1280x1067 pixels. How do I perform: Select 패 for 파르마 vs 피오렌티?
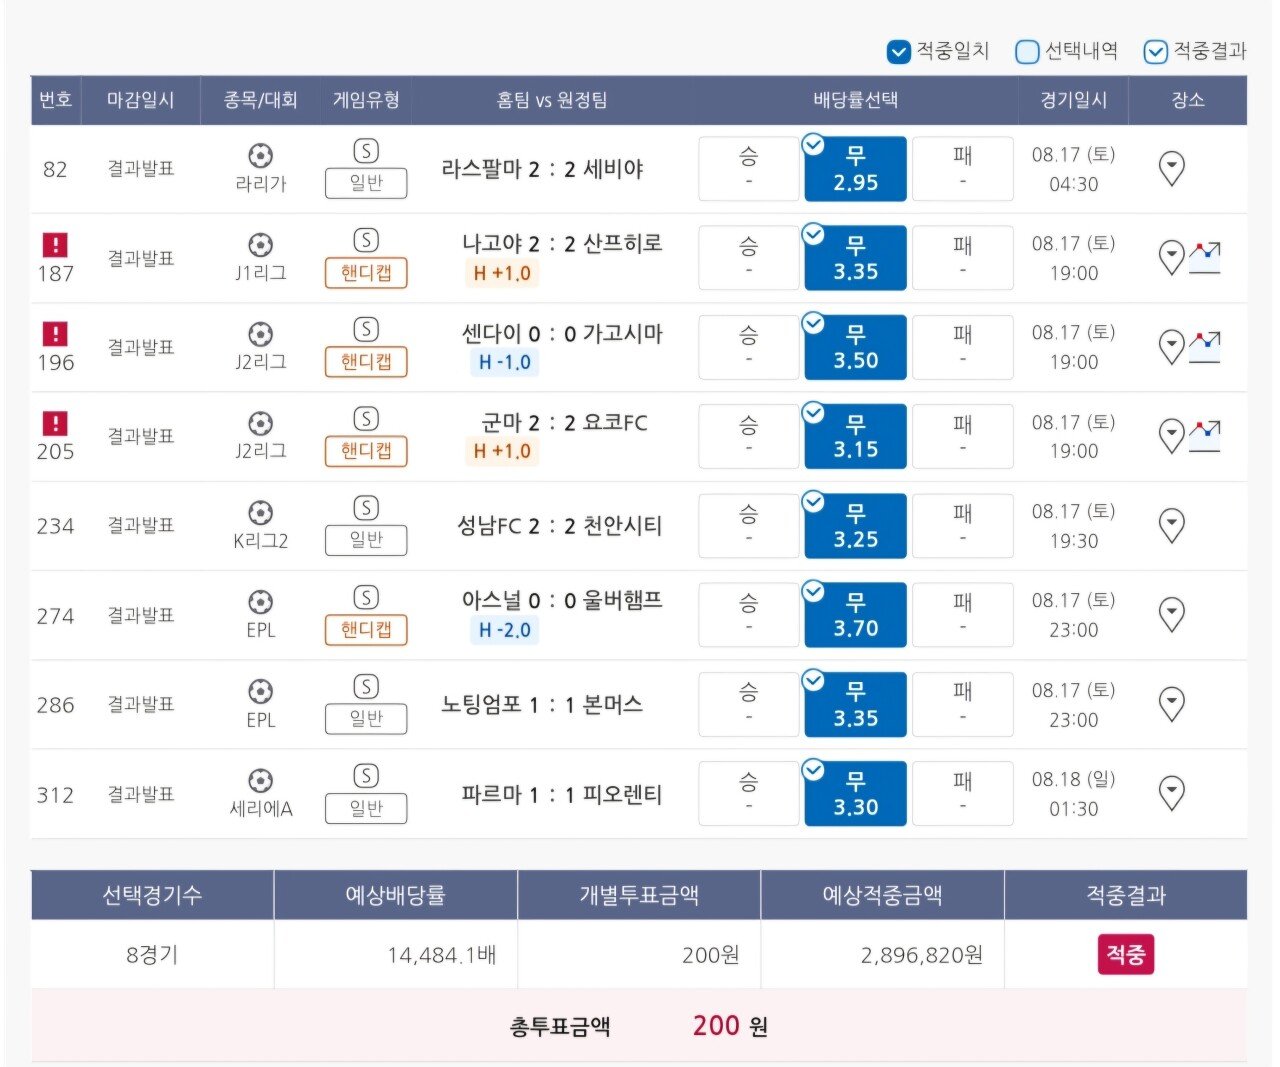click(962, 793)
